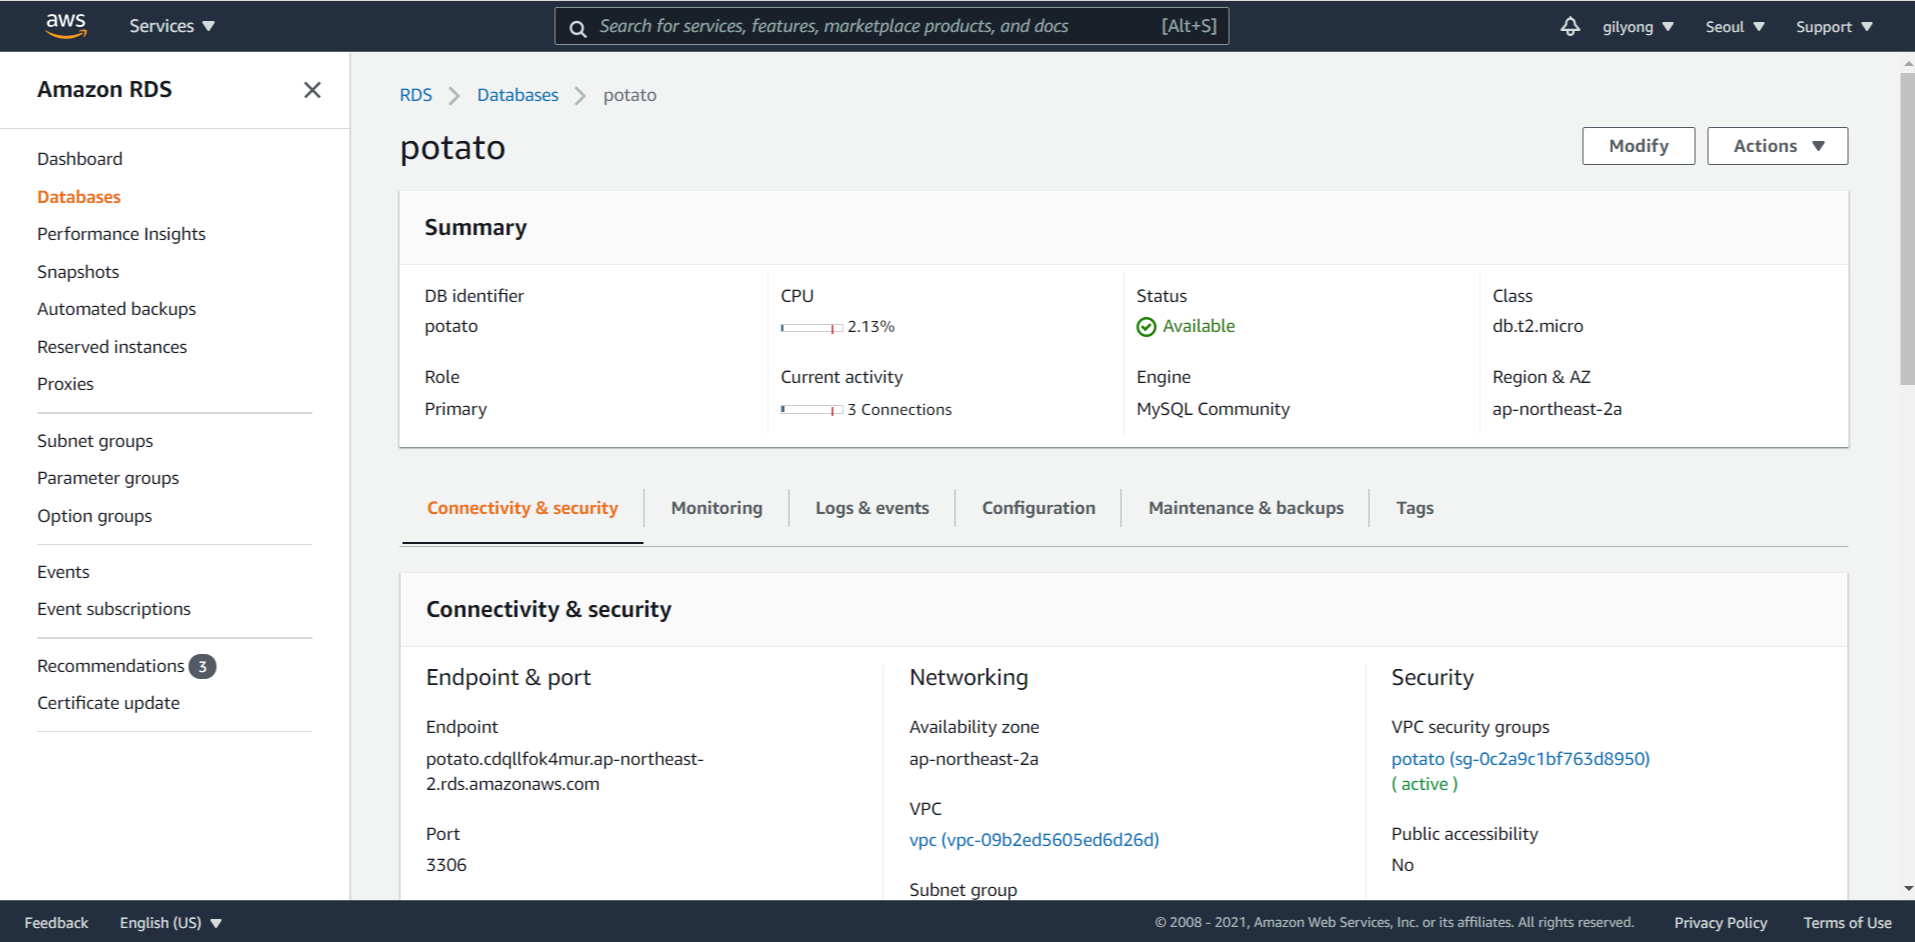This screenshot has width=1915, height=942.
Task: Click the 2.13% CPU value
Action: (x=870, y=327)
